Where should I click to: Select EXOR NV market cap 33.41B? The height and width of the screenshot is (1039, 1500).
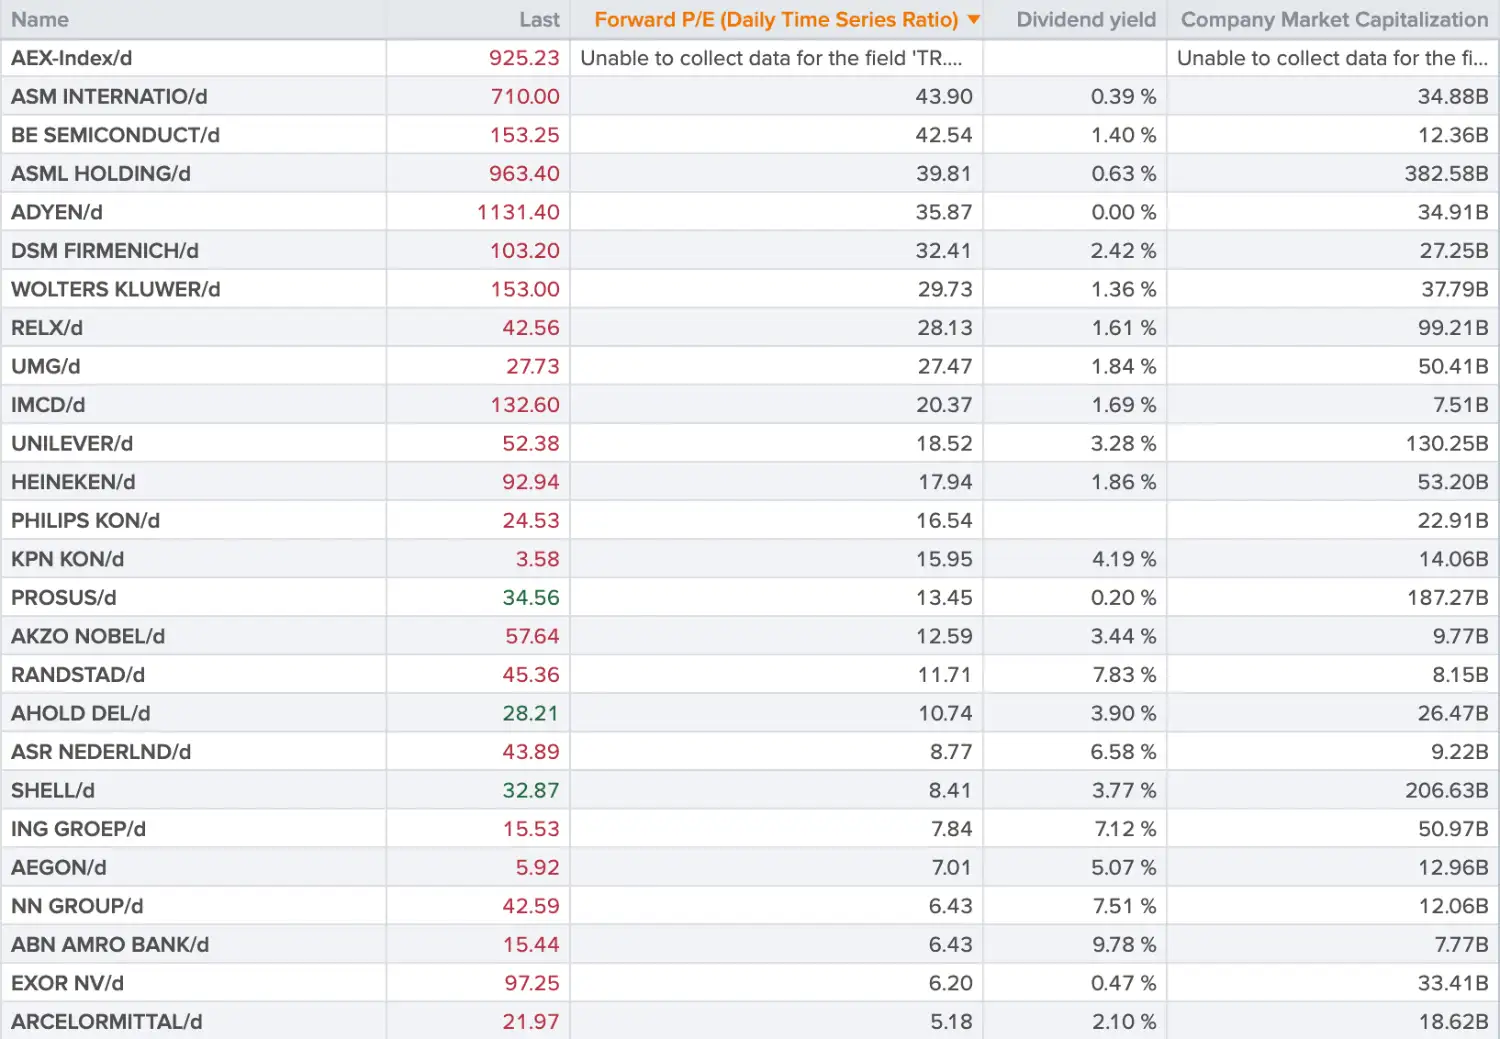point(1453,983)
